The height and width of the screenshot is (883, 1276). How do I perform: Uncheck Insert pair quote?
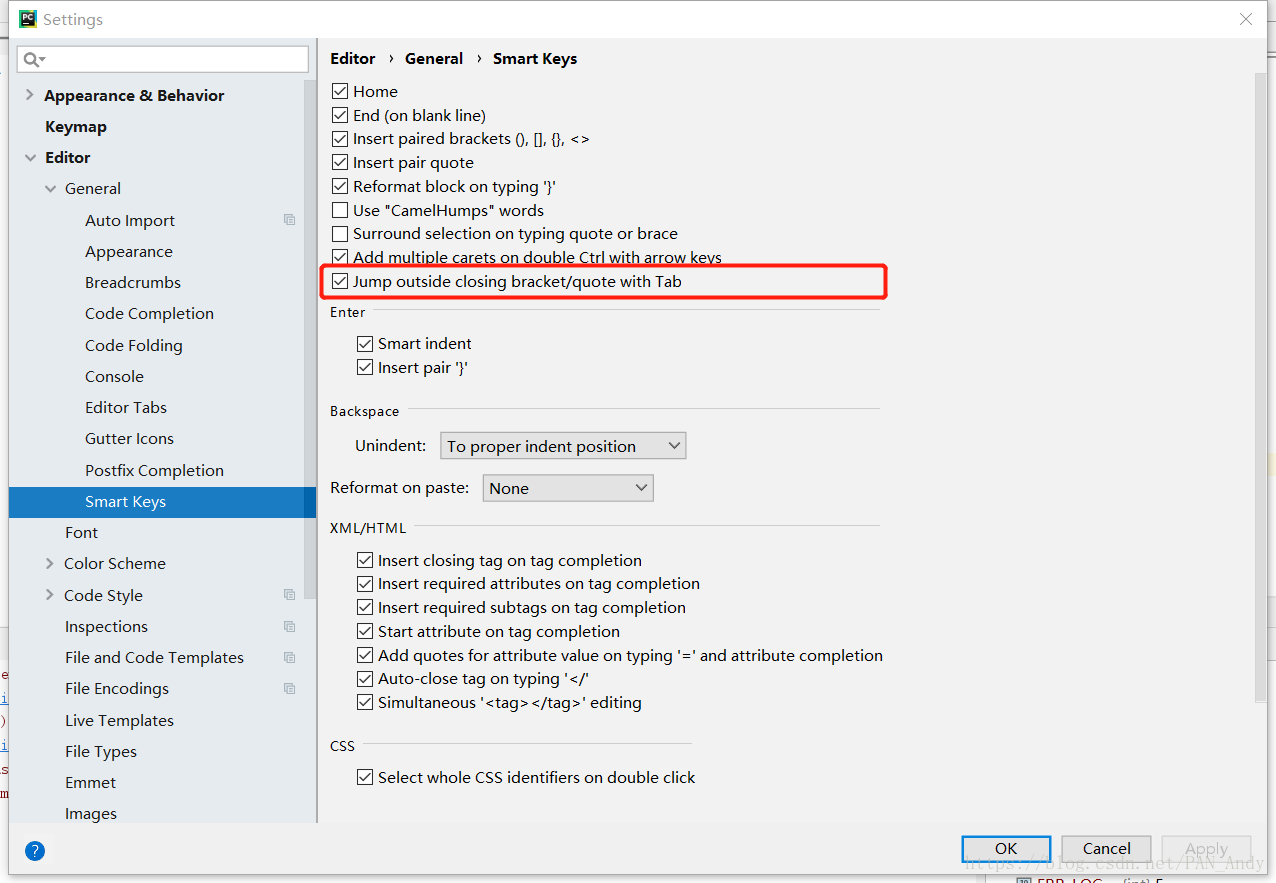pyautogui.click(x=340, y=162)
